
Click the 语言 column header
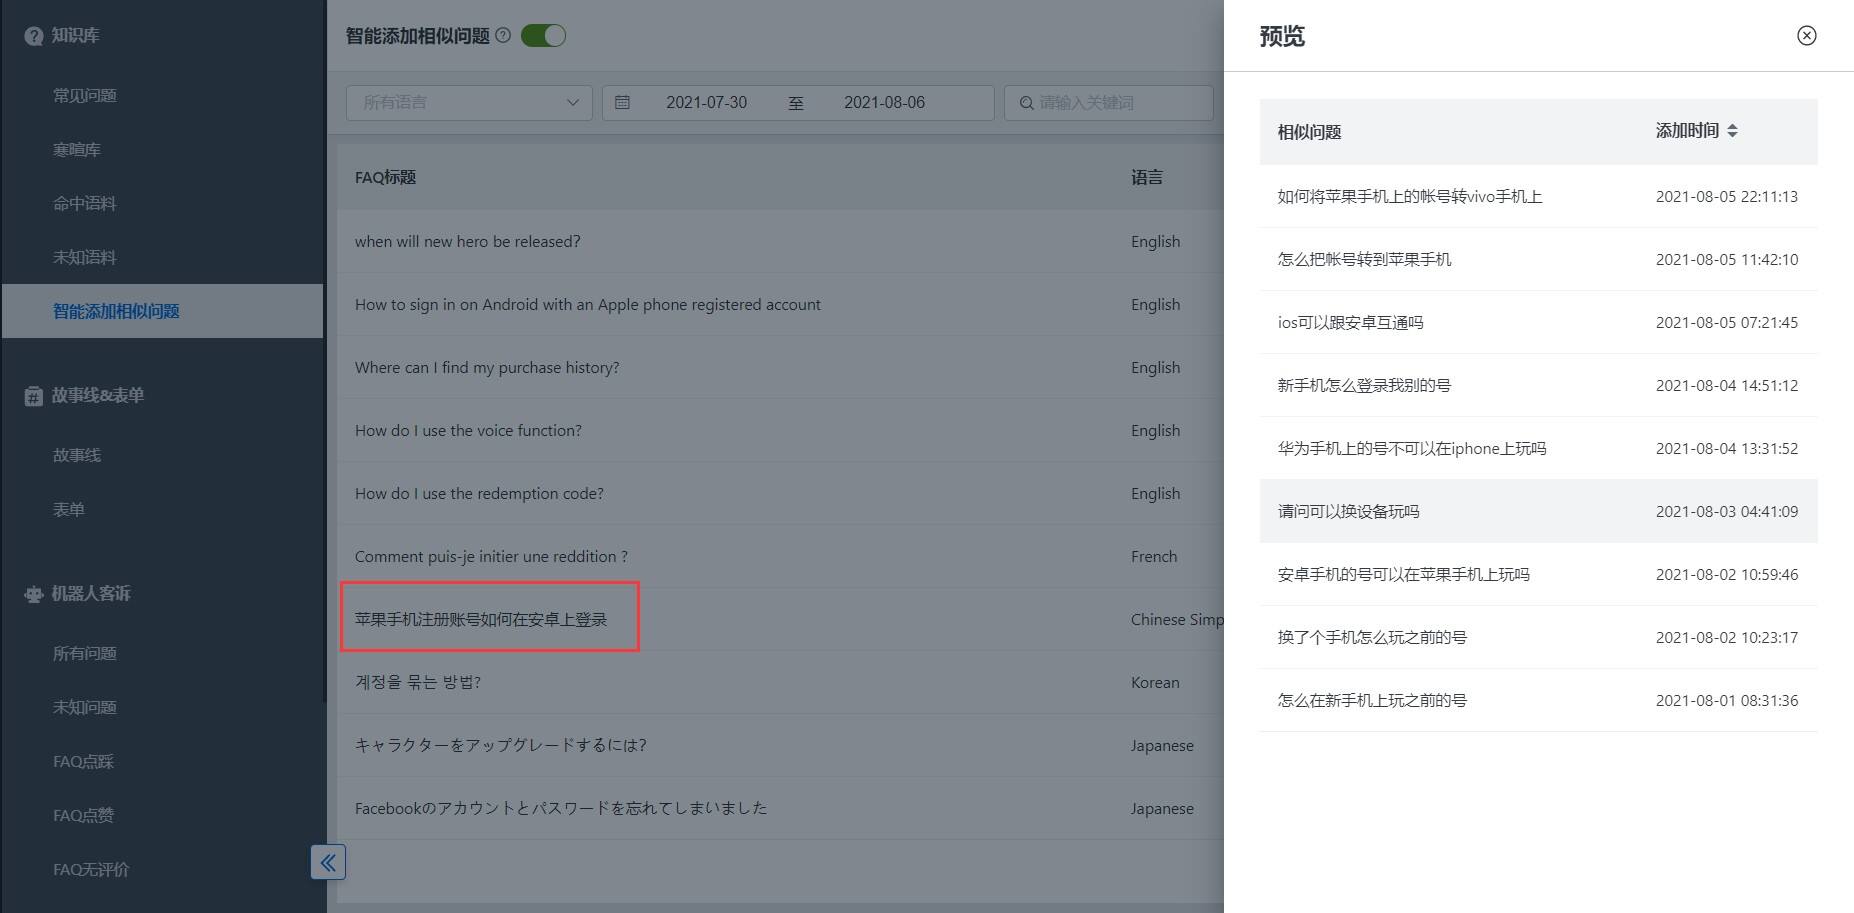tap(1147, 178)
